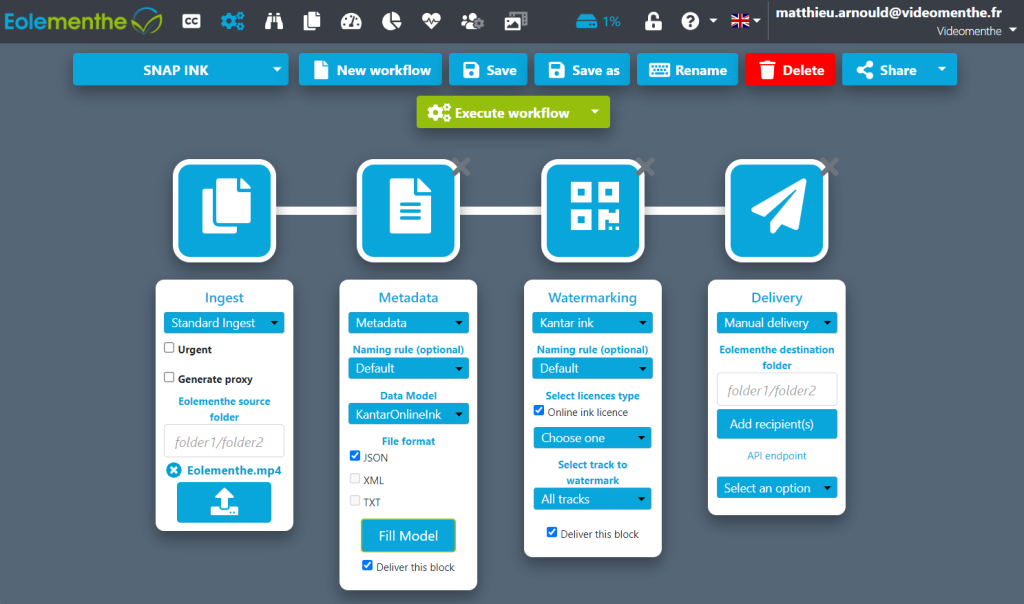
Task: Open the users settings icon
Action: tap(472, 22)
